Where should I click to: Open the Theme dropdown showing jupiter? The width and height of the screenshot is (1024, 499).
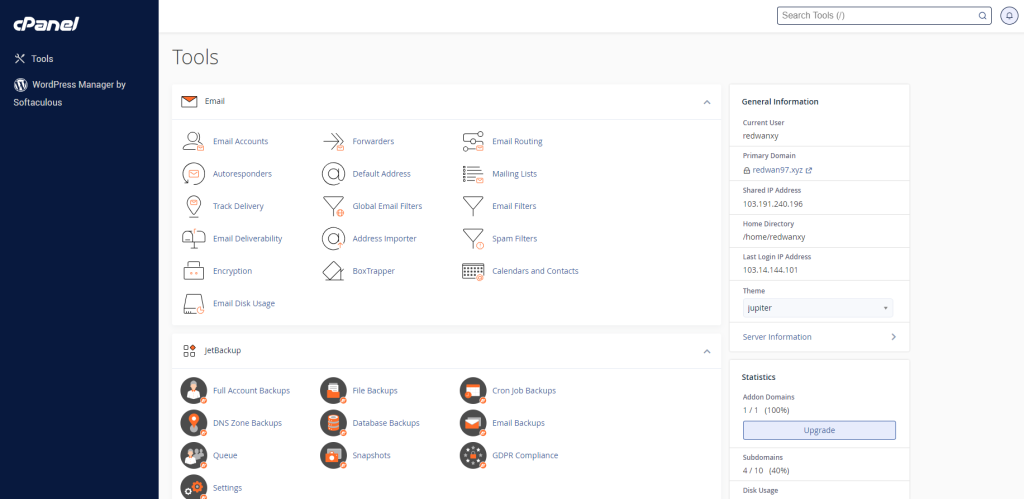(817, 308)
